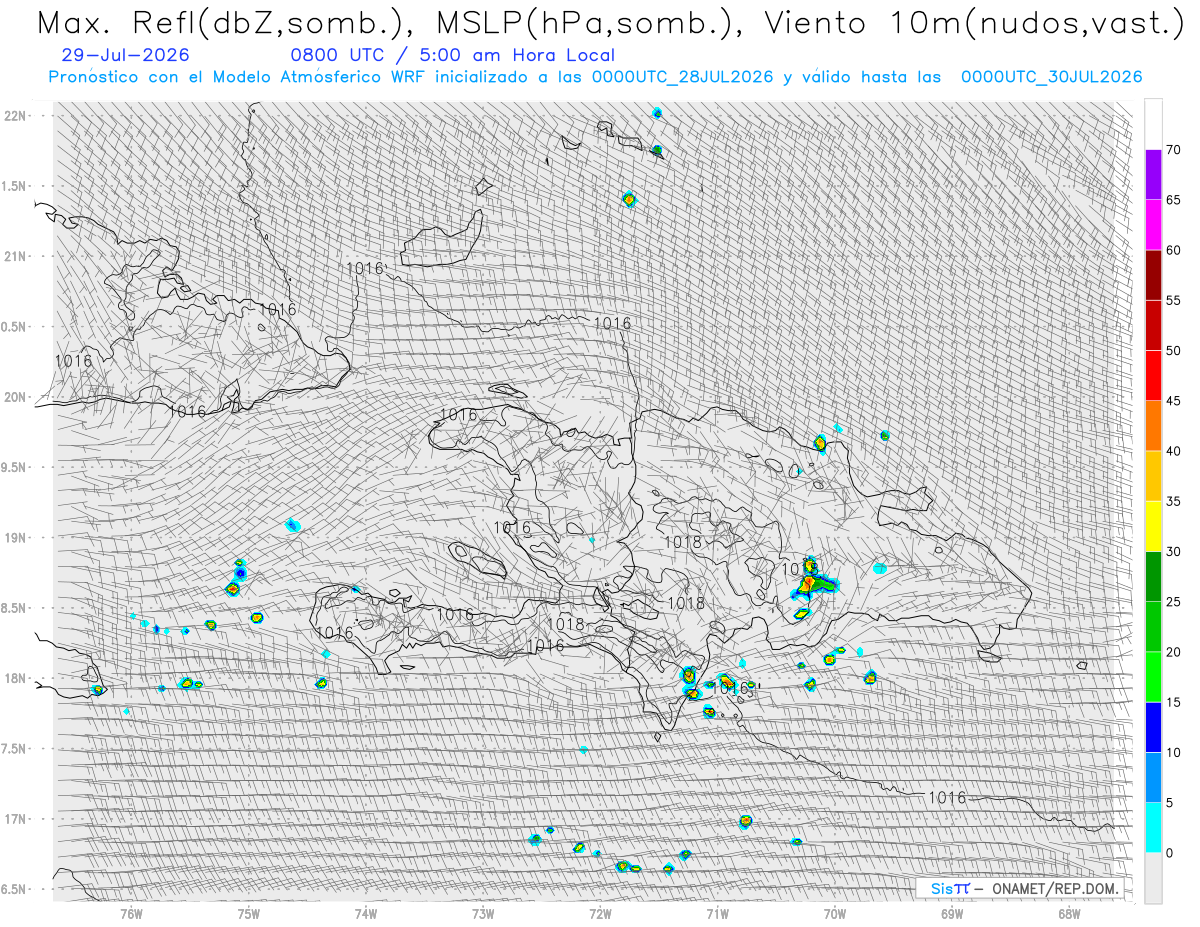Image resolution: width=1200 pixels, height=927 pixels.
Task: Click the colorbar tick label '70'
Action: tap(1174, 150)
